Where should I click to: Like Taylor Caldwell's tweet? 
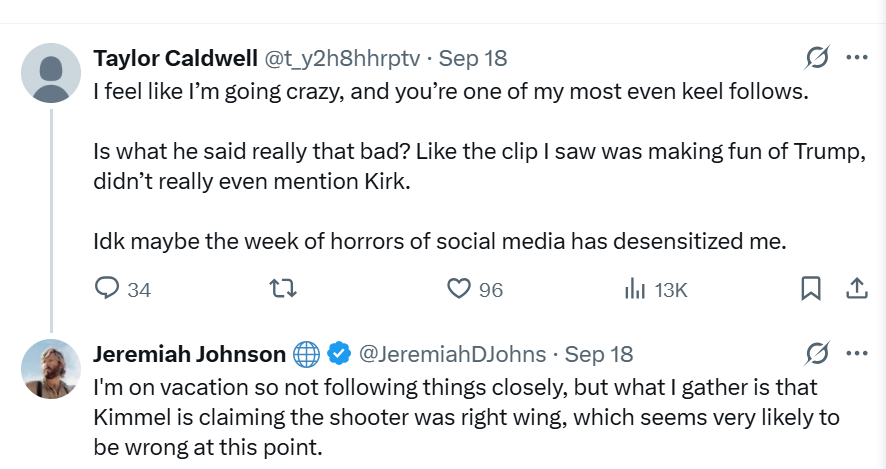coord(459,290)
